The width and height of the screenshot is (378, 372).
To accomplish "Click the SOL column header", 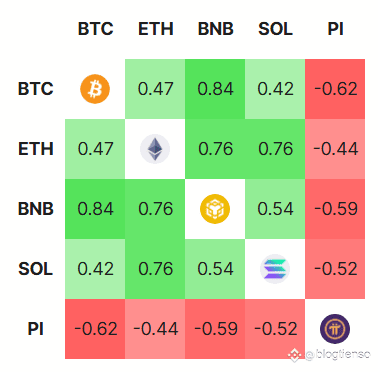I will point(275,29).
